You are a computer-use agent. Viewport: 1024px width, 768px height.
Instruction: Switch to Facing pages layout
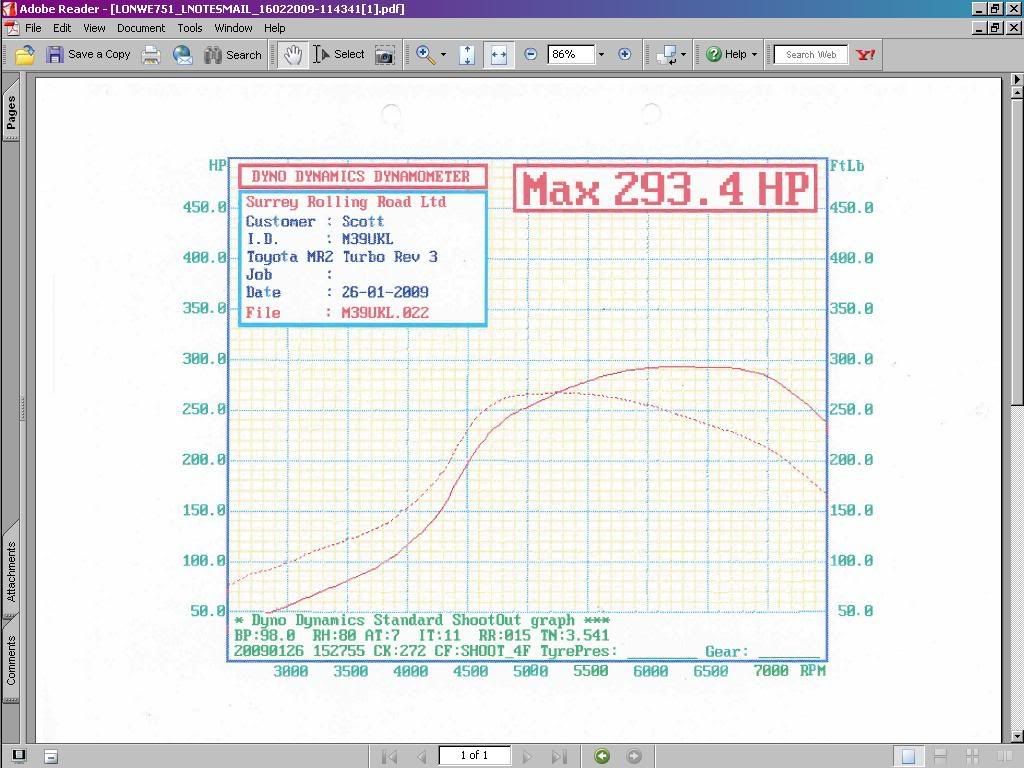tap(1004, 756)
